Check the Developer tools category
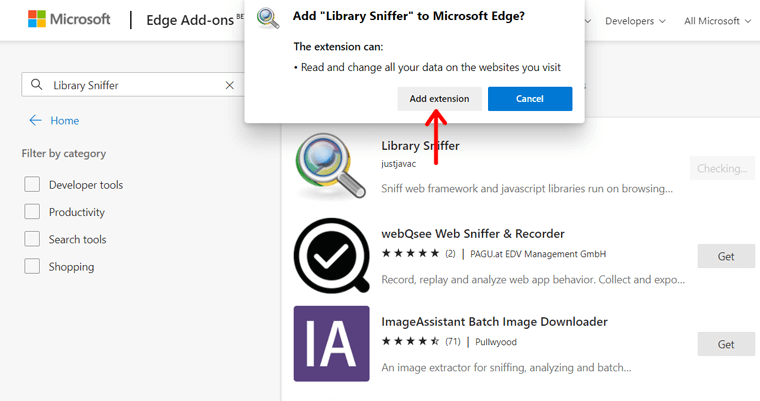Screen dimensions: 760x401 [x=33, y=185]
